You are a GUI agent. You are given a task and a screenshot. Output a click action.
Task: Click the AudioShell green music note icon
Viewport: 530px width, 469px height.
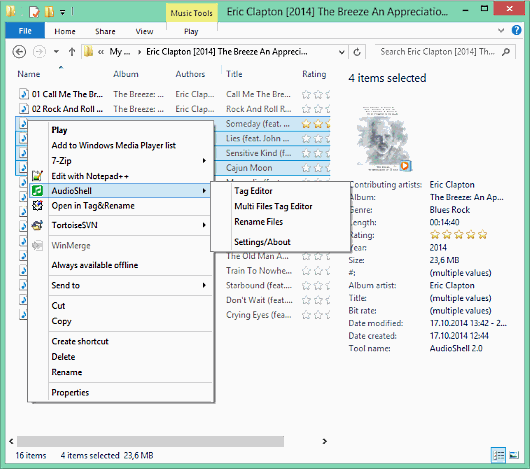tap(37, 191)
